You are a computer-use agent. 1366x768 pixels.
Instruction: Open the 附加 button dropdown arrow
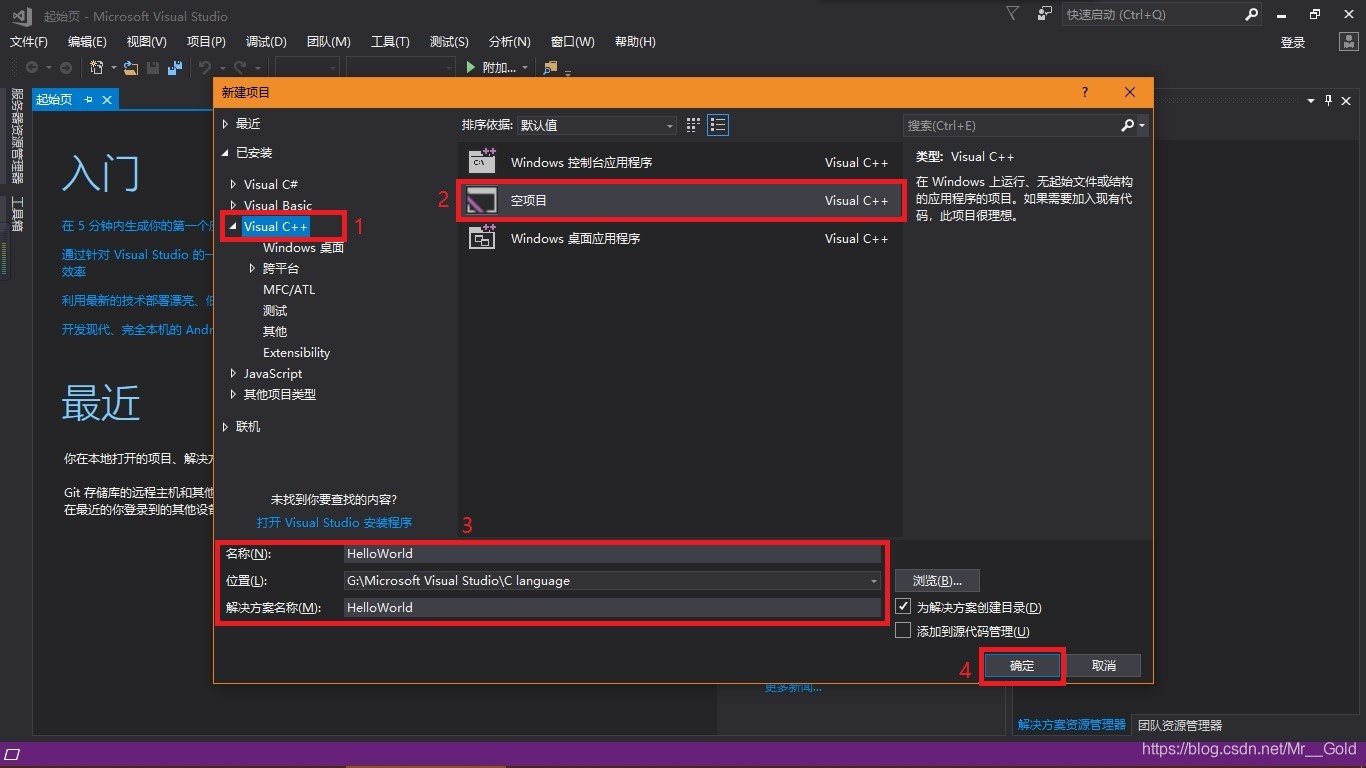[x=525, y=68]
